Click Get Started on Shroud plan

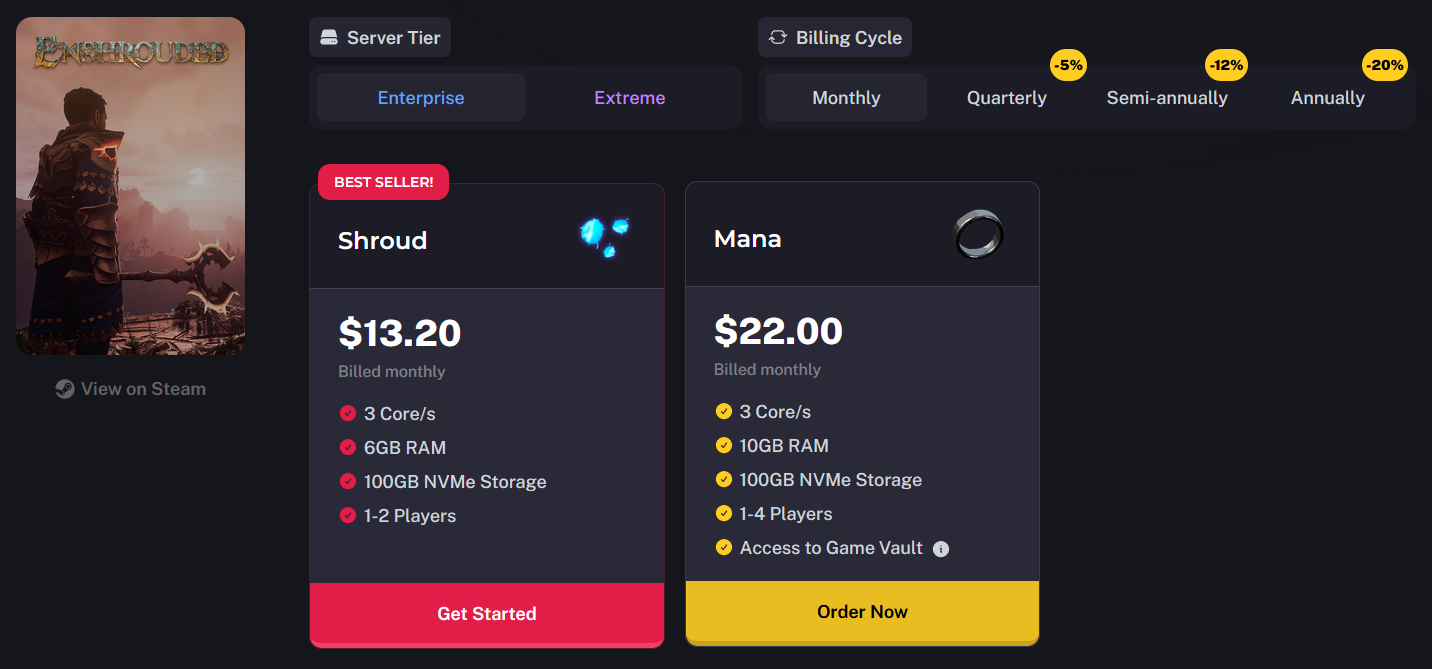(487, 614)
